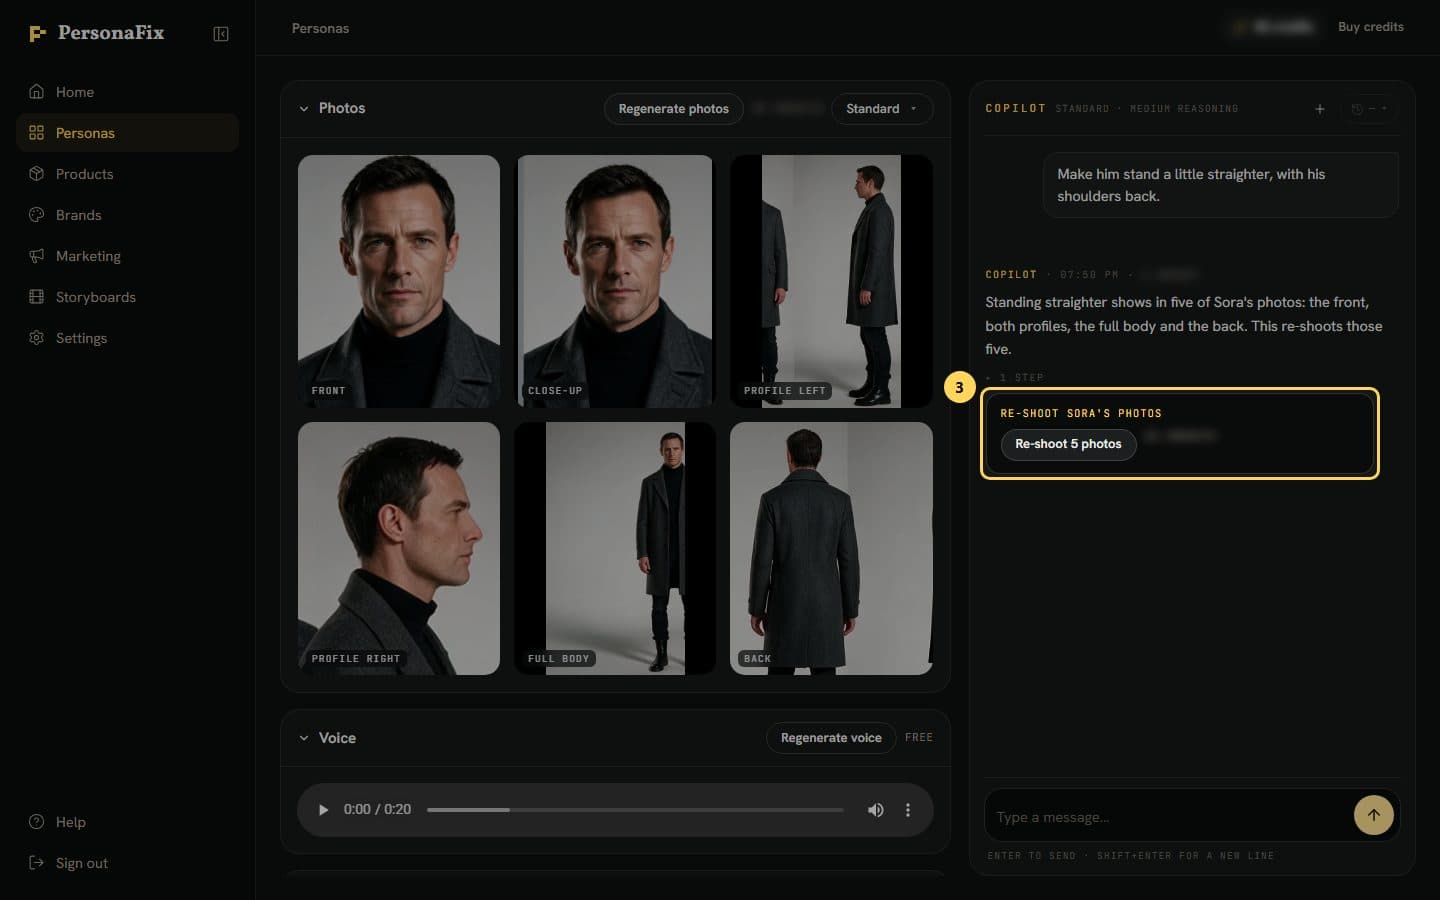The image size is (1440, 900).
Task: Open the PROFILE RIGHT photo thumbnail
Action: pyautogui.click(x=399, y=548)
